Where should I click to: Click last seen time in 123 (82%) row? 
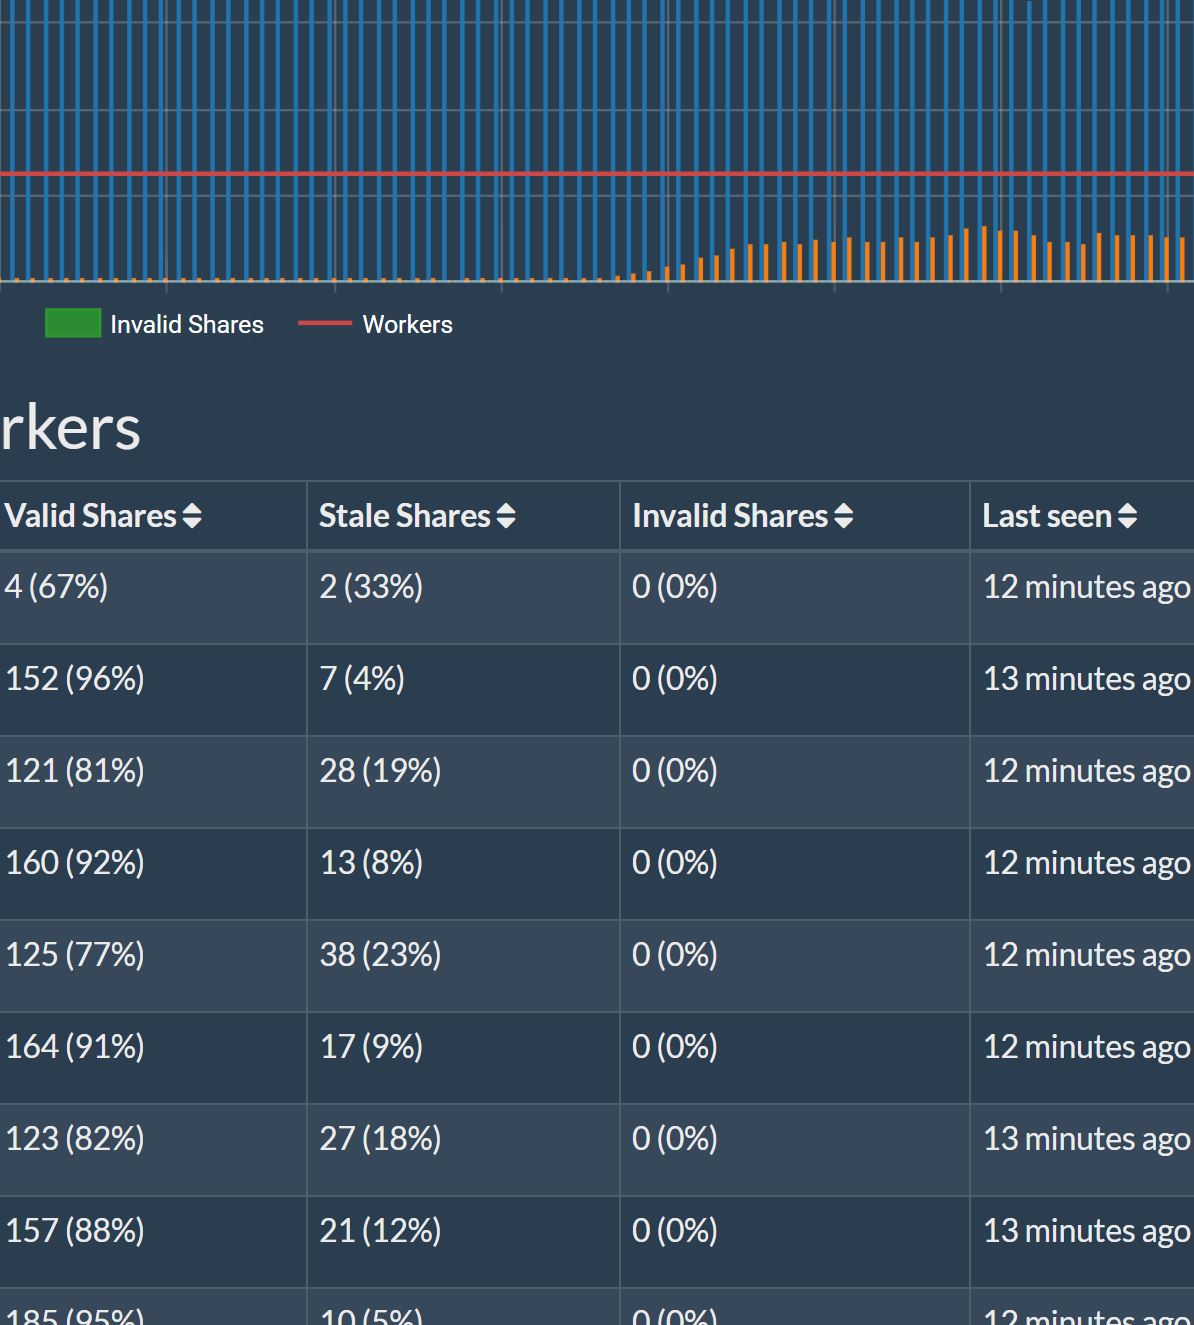[1087, 1138]
